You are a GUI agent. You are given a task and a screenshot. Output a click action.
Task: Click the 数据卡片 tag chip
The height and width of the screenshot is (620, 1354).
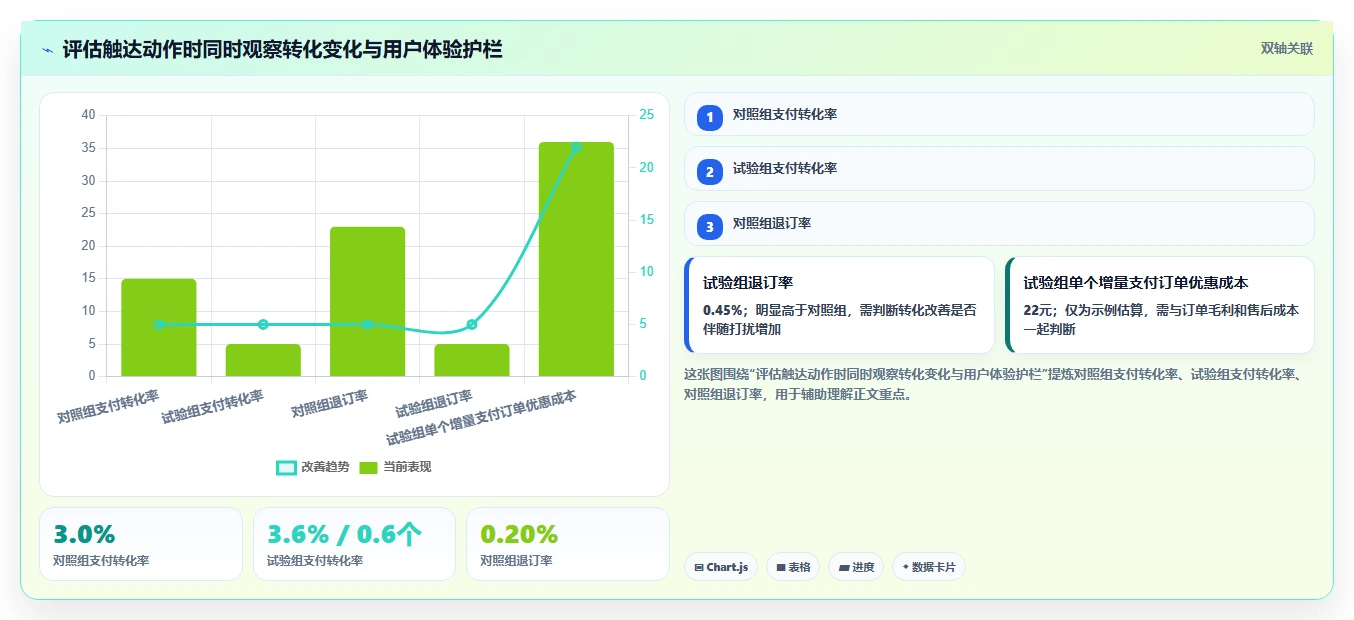(x=929, y=567)
